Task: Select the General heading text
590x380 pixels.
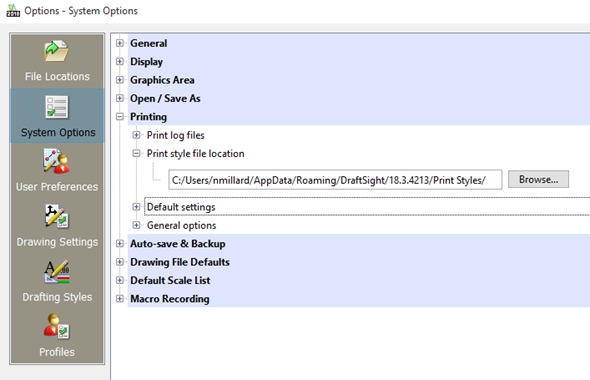Action: [149, 43]
